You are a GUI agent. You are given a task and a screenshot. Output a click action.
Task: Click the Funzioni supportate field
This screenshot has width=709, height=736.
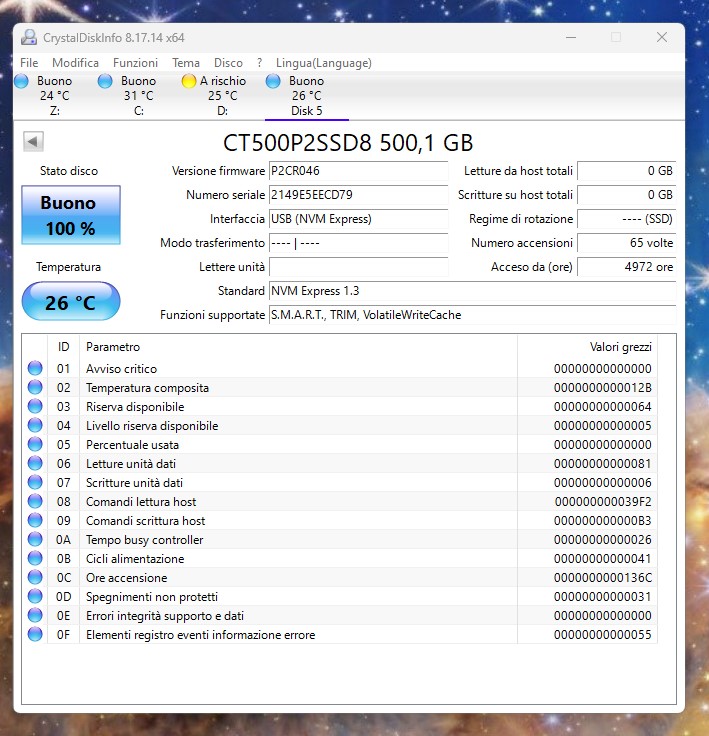472,315
